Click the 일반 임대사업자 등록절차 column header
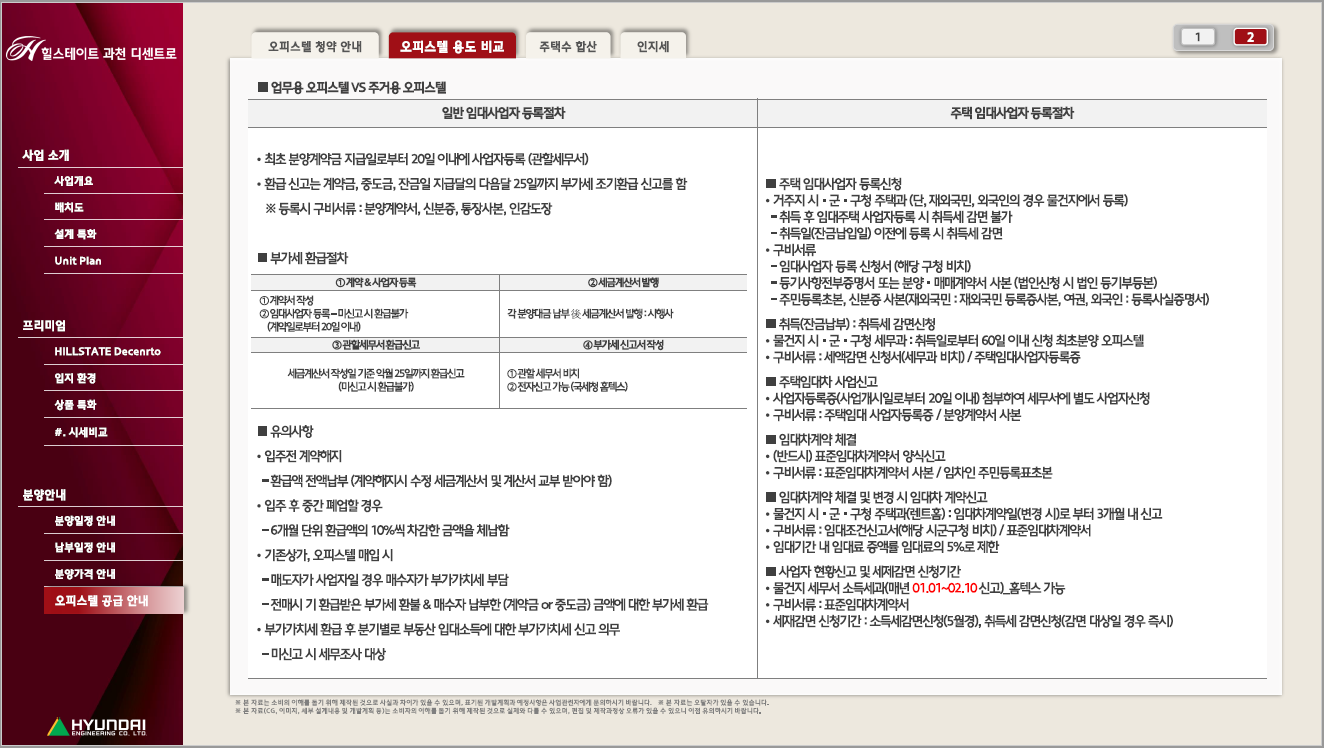 point(503,113)
